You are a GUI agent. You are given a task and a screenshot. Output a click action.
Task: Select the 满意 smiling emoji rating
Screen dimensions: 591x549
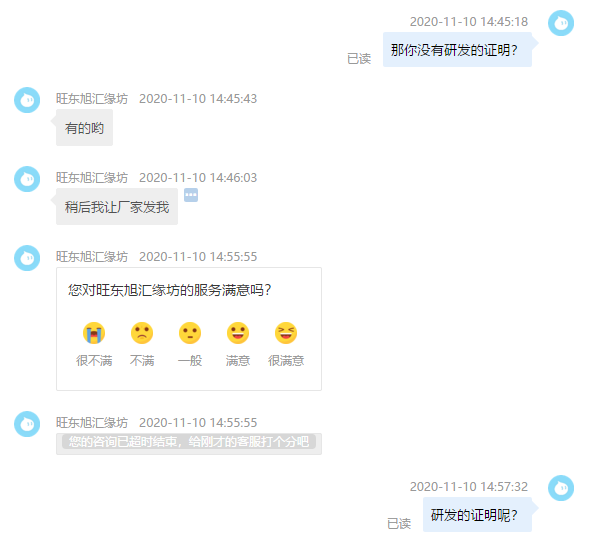[x=238, y=333]
